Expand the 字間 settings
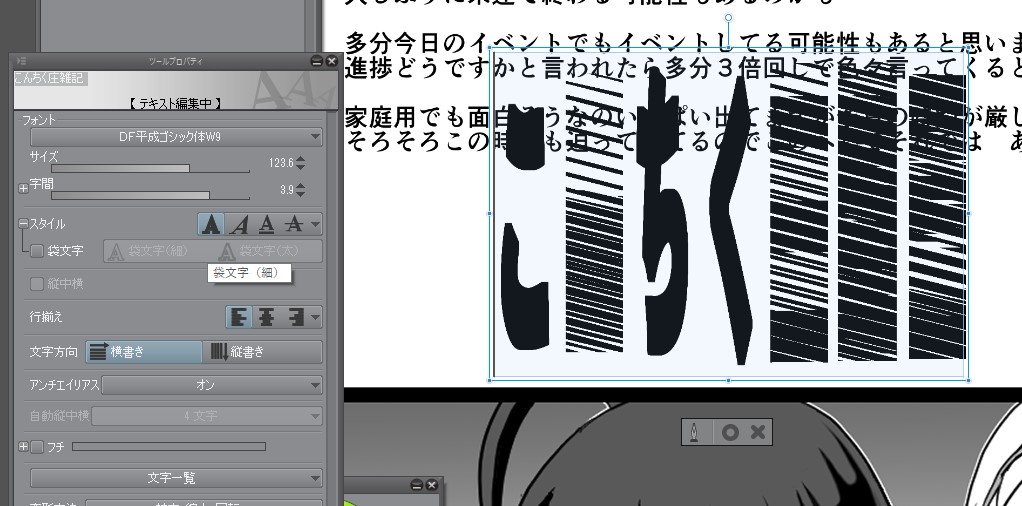 pyautogui.click(x=23, y=188)
